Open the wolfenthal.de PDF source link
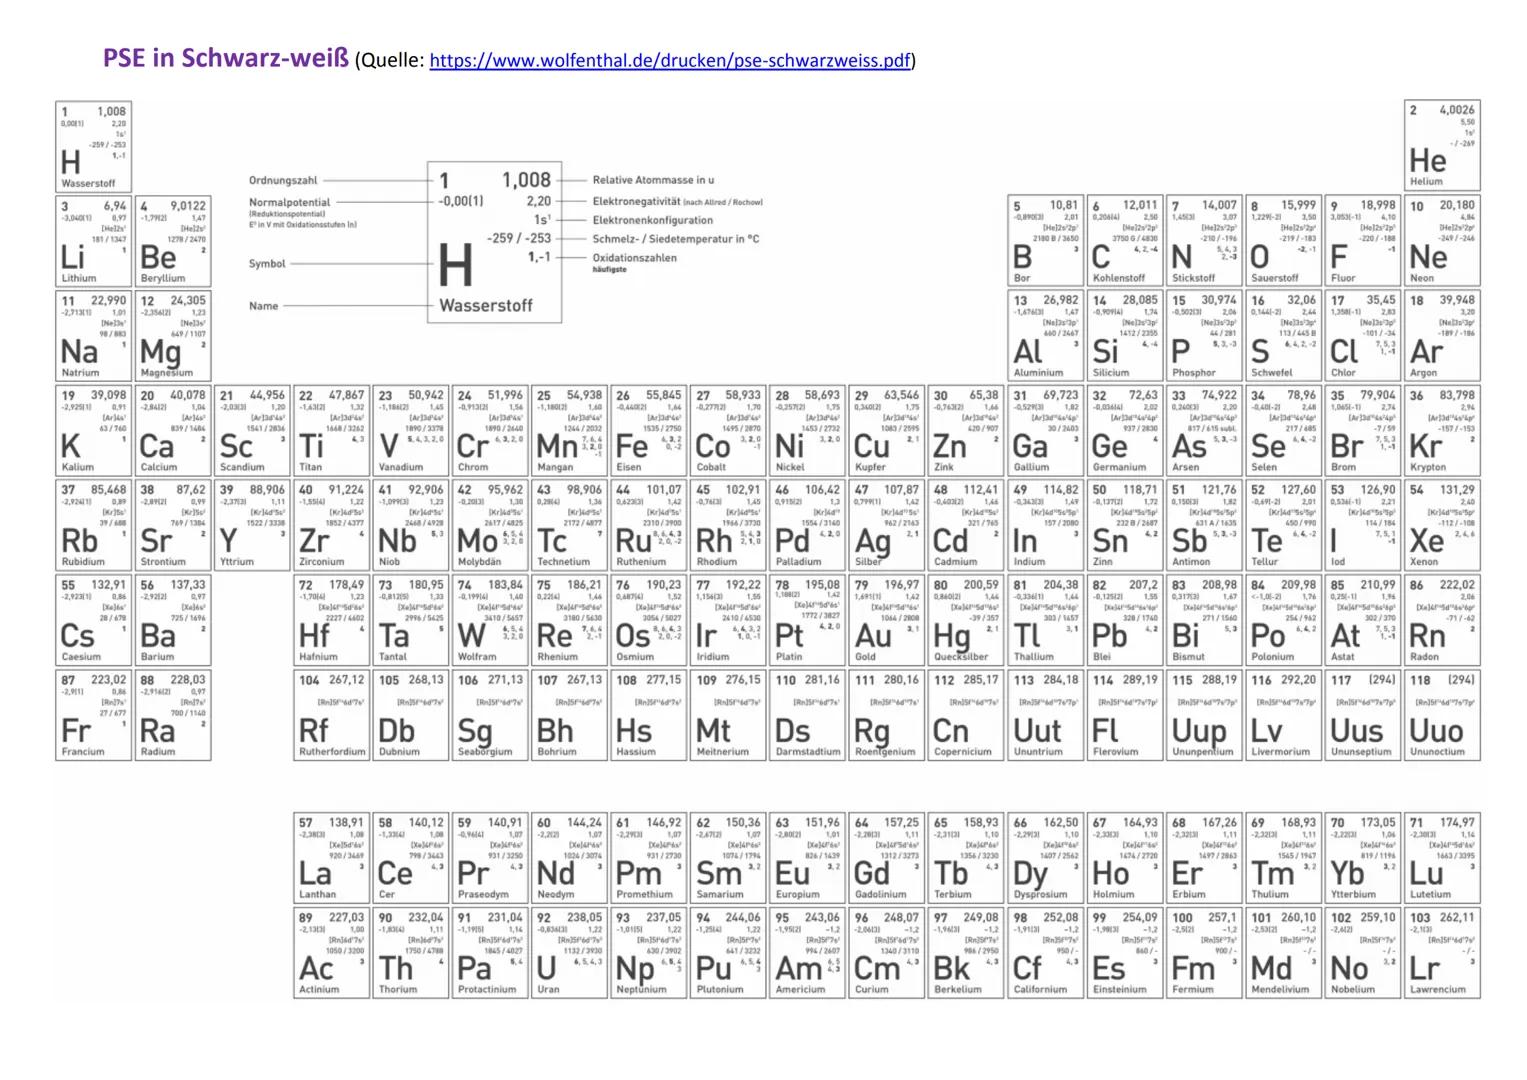1527x1080 pixels. (670, 60)
